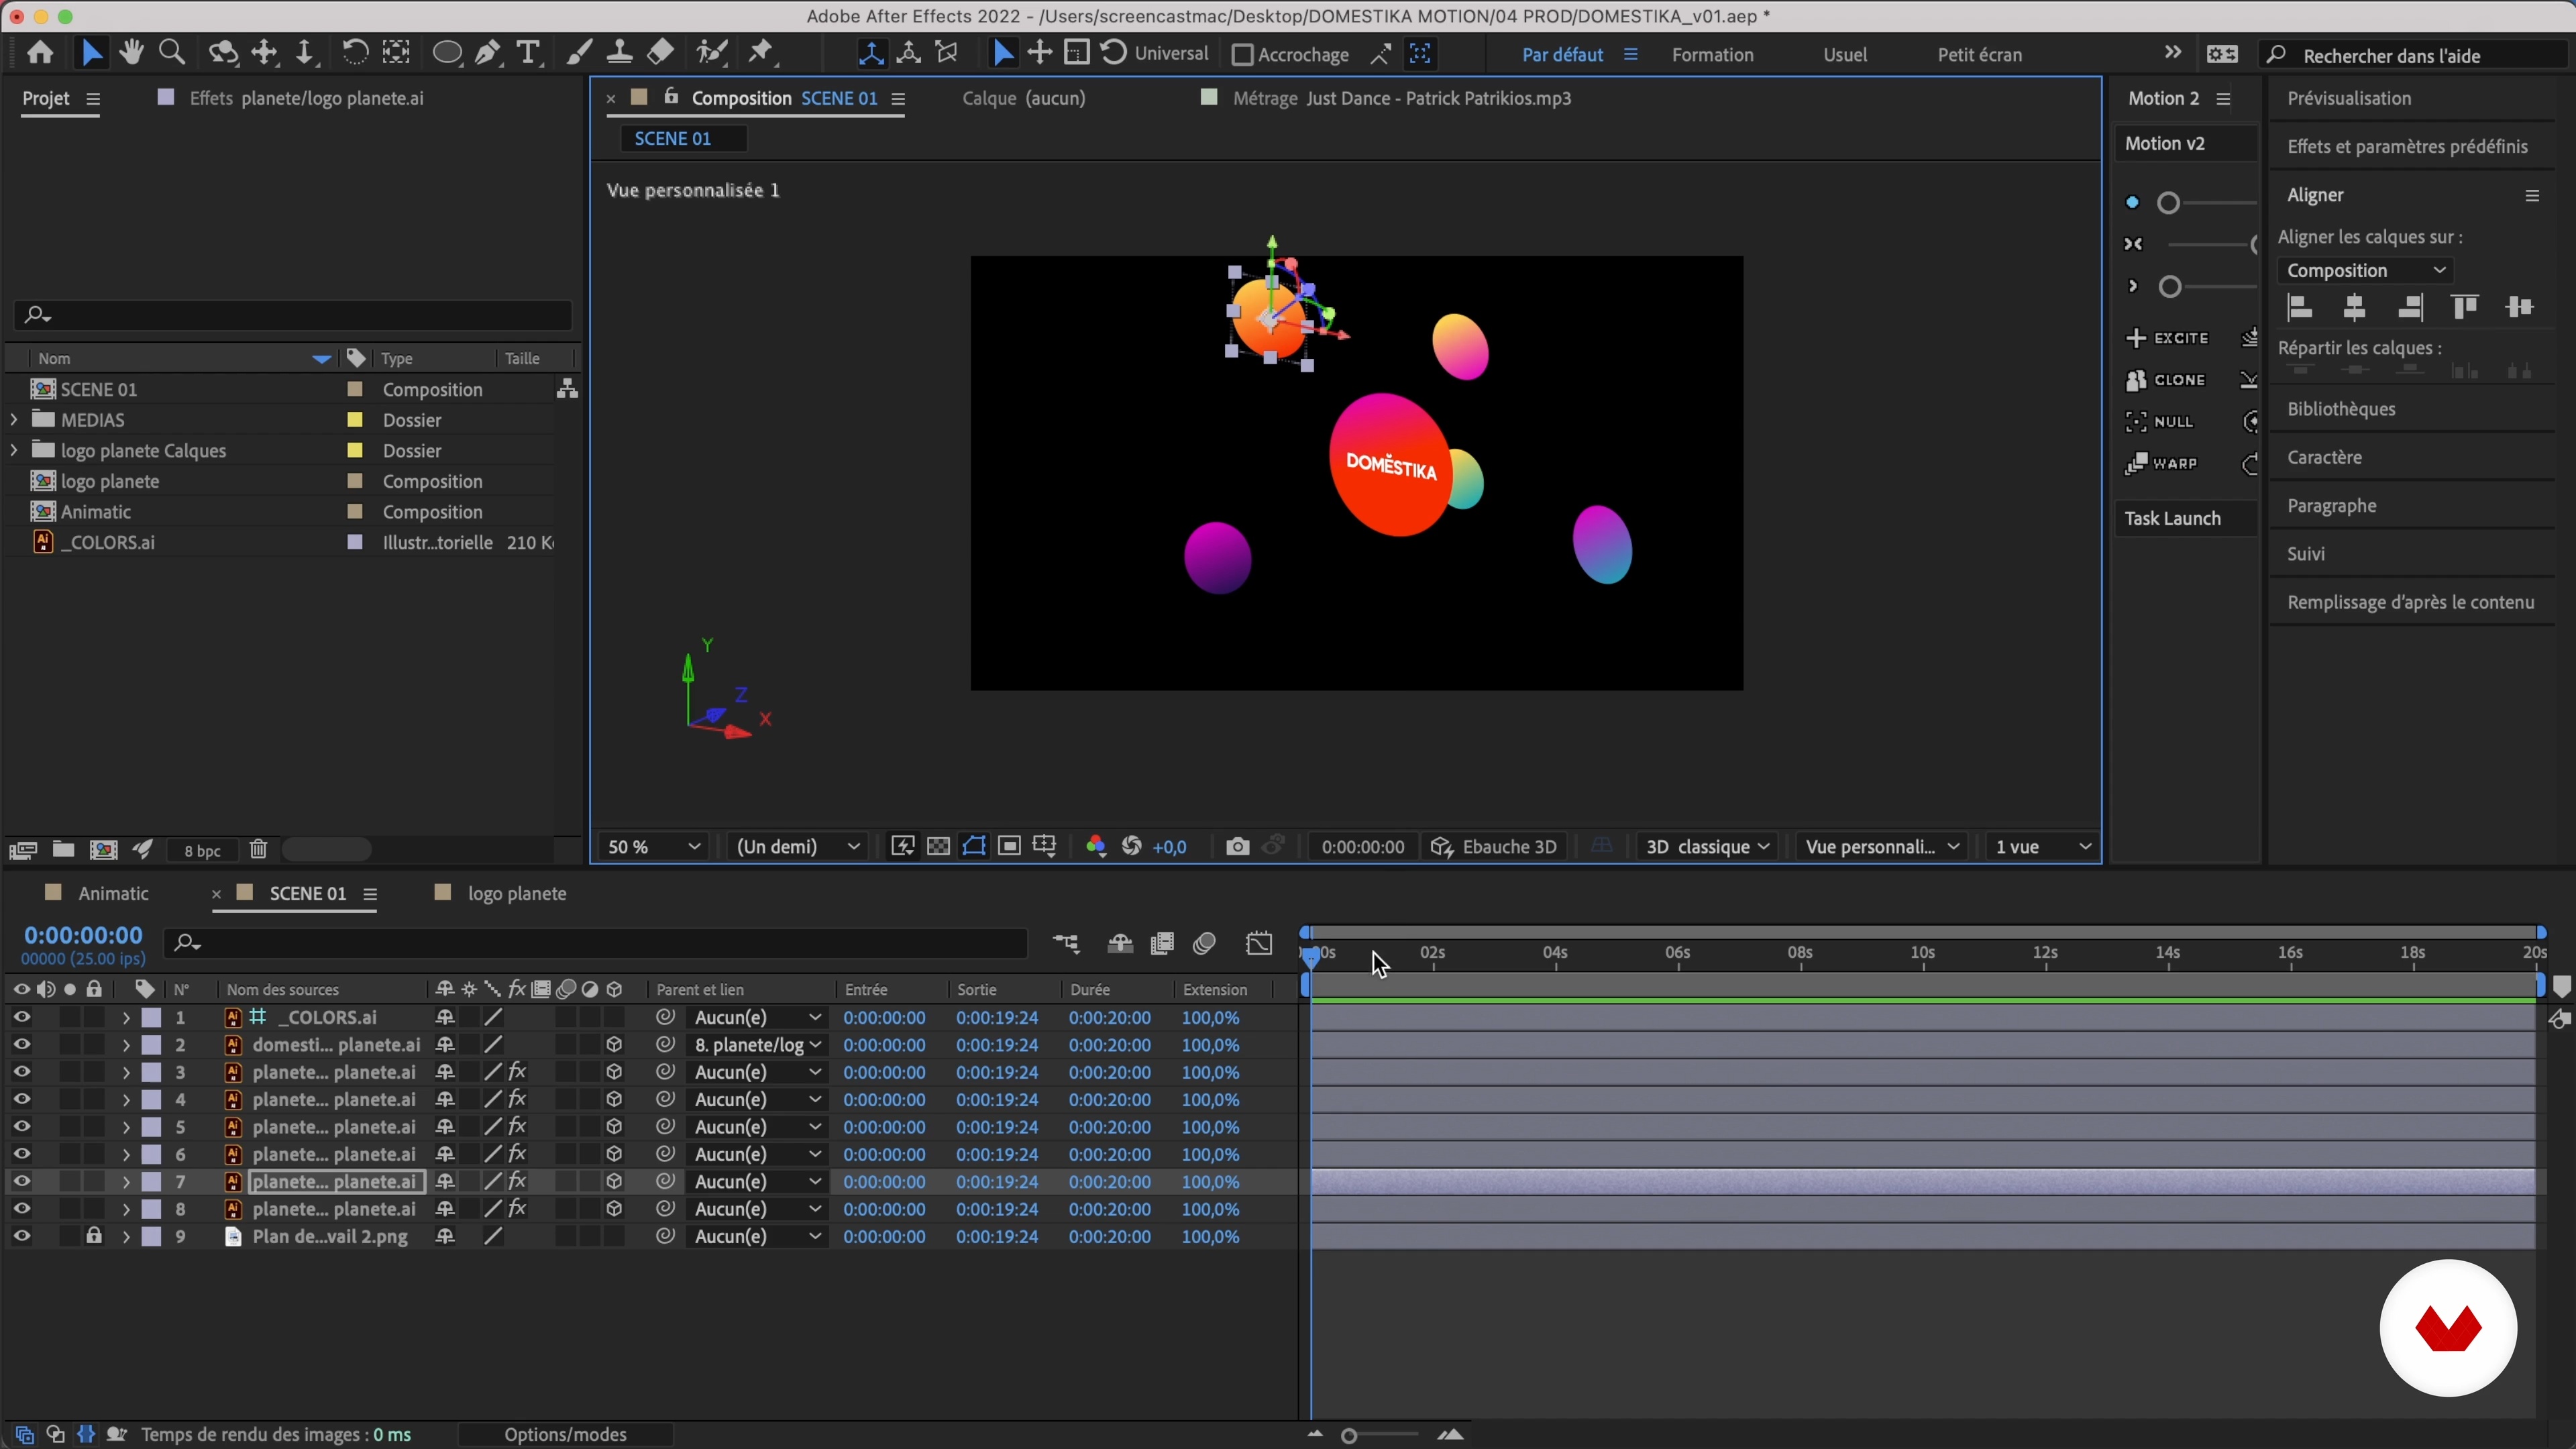Image resolution: width=2576 pixels, height=1449 pixels.
Task: Select the Rotation tool
Action: tap(354, 53)
